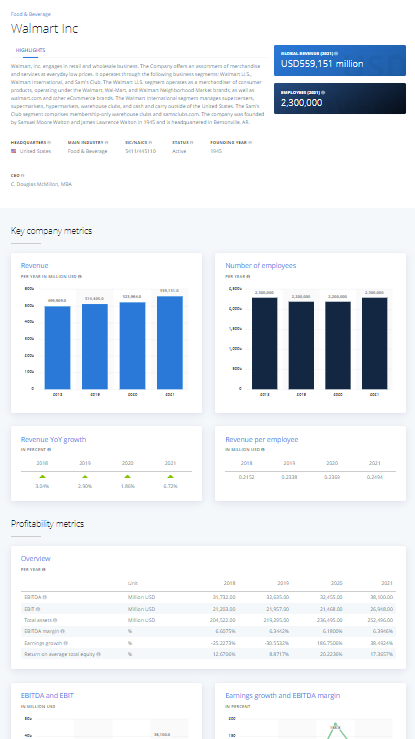
Task: Click the 2019 employees bar
Action: 302,345
